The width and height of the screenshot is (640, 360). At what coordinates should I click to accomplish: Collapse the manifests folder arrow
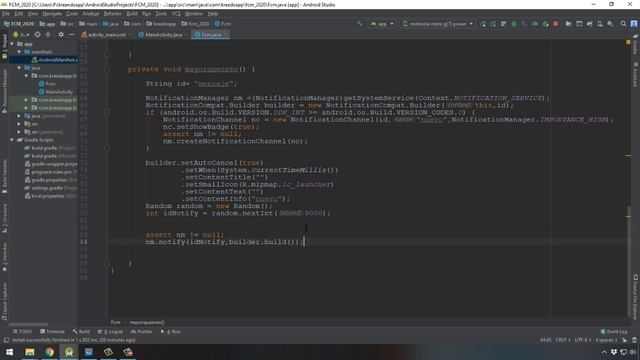[19, 52]
